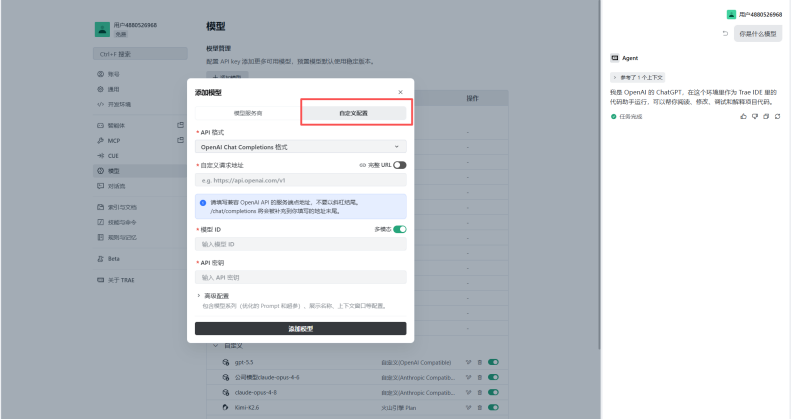This screenshot has width=791, height=419.
Task: Dislike the Agent response with thumbs down
Action: click(755, 116)
